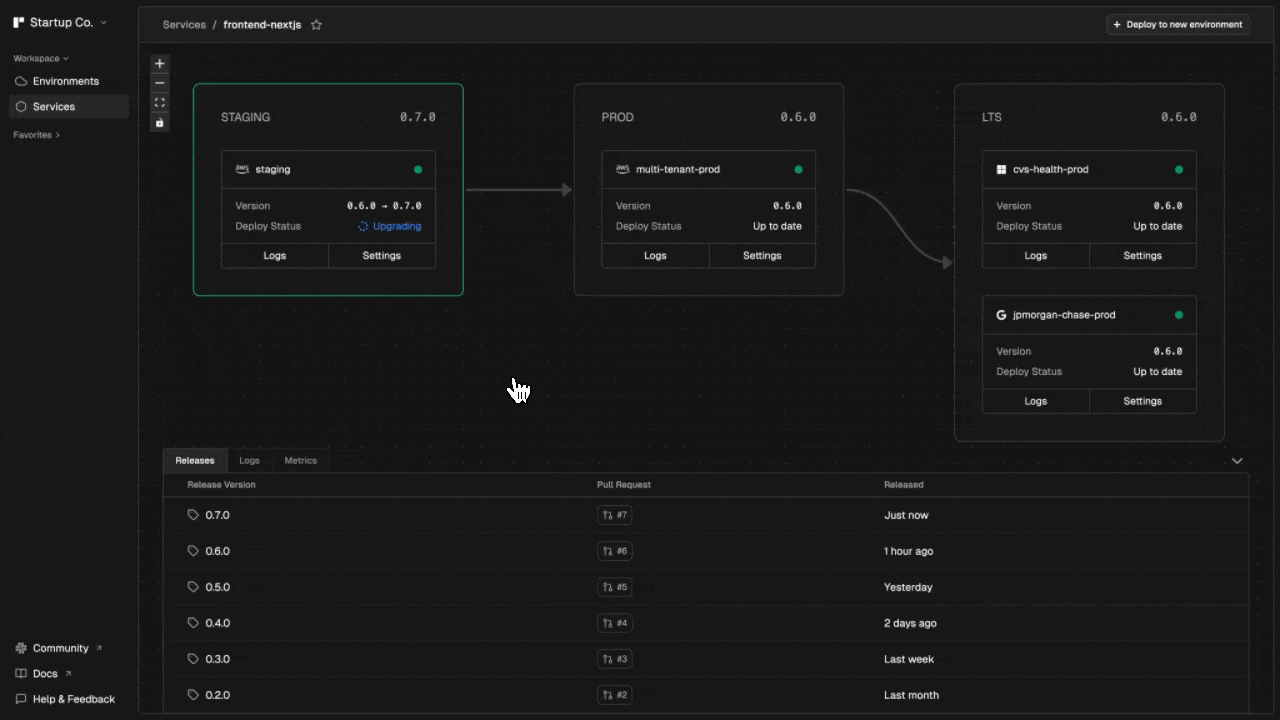This screenshot has width=1280, height=720.
Task: Click the zoom in plus icon
Action: (x=159, y=63)
